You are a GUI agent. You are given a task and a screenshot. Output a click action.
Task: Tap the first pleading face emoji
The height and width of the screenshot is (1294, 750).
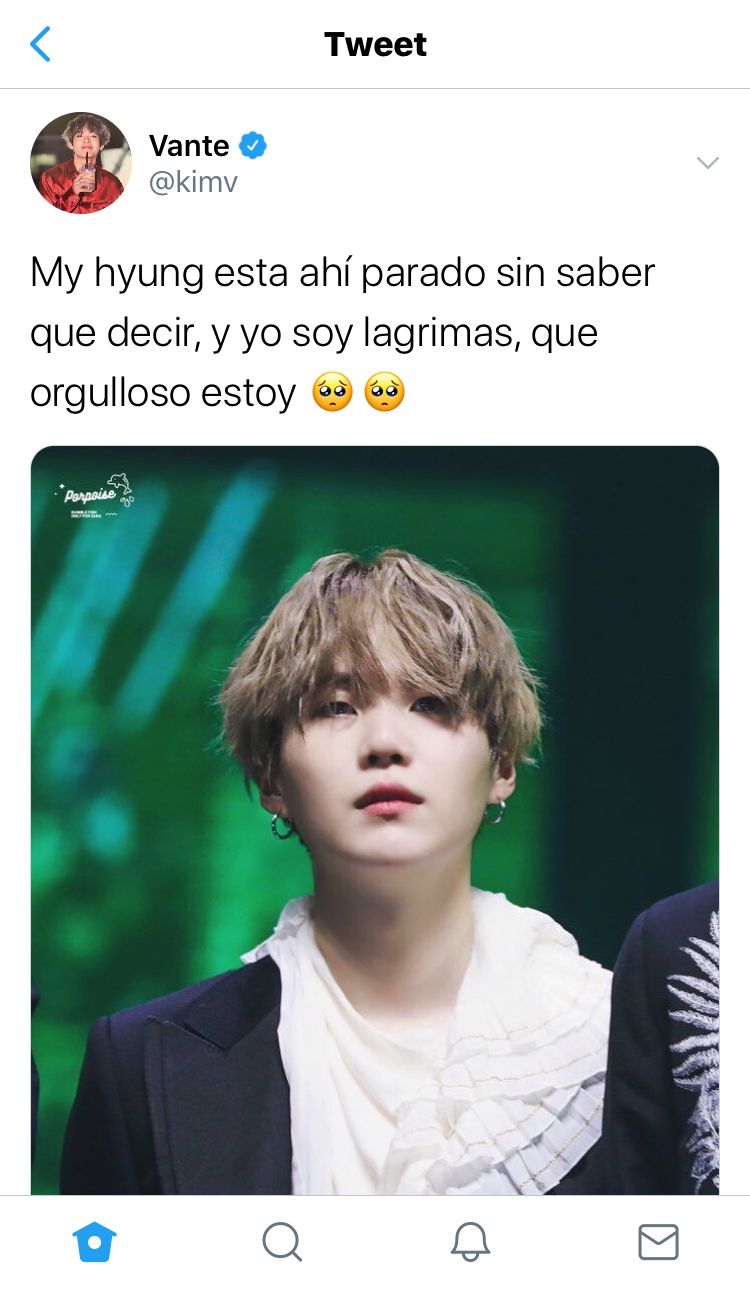point(332,392)
